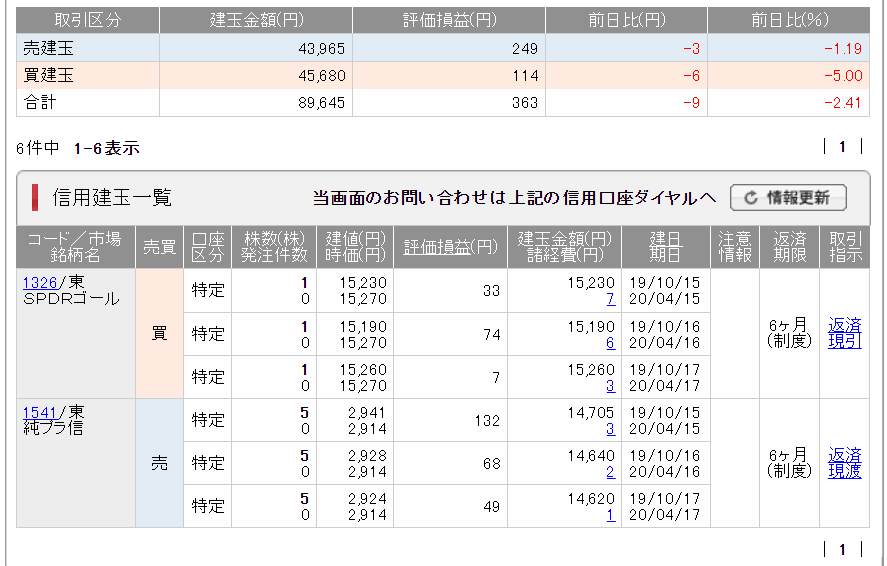The image size is (887, 566).
Task: Open fee link 3 for 14,705 short position
Action: point(610,429)
